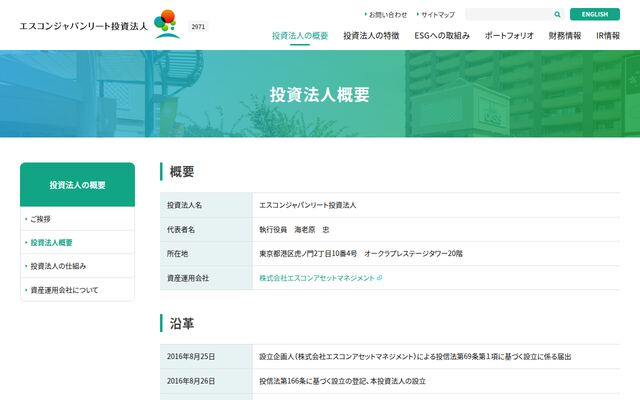The width and height of the screenshot is (640, 400).
Task: Go to お問い合わせ contact page
Action: pos(386,15)
